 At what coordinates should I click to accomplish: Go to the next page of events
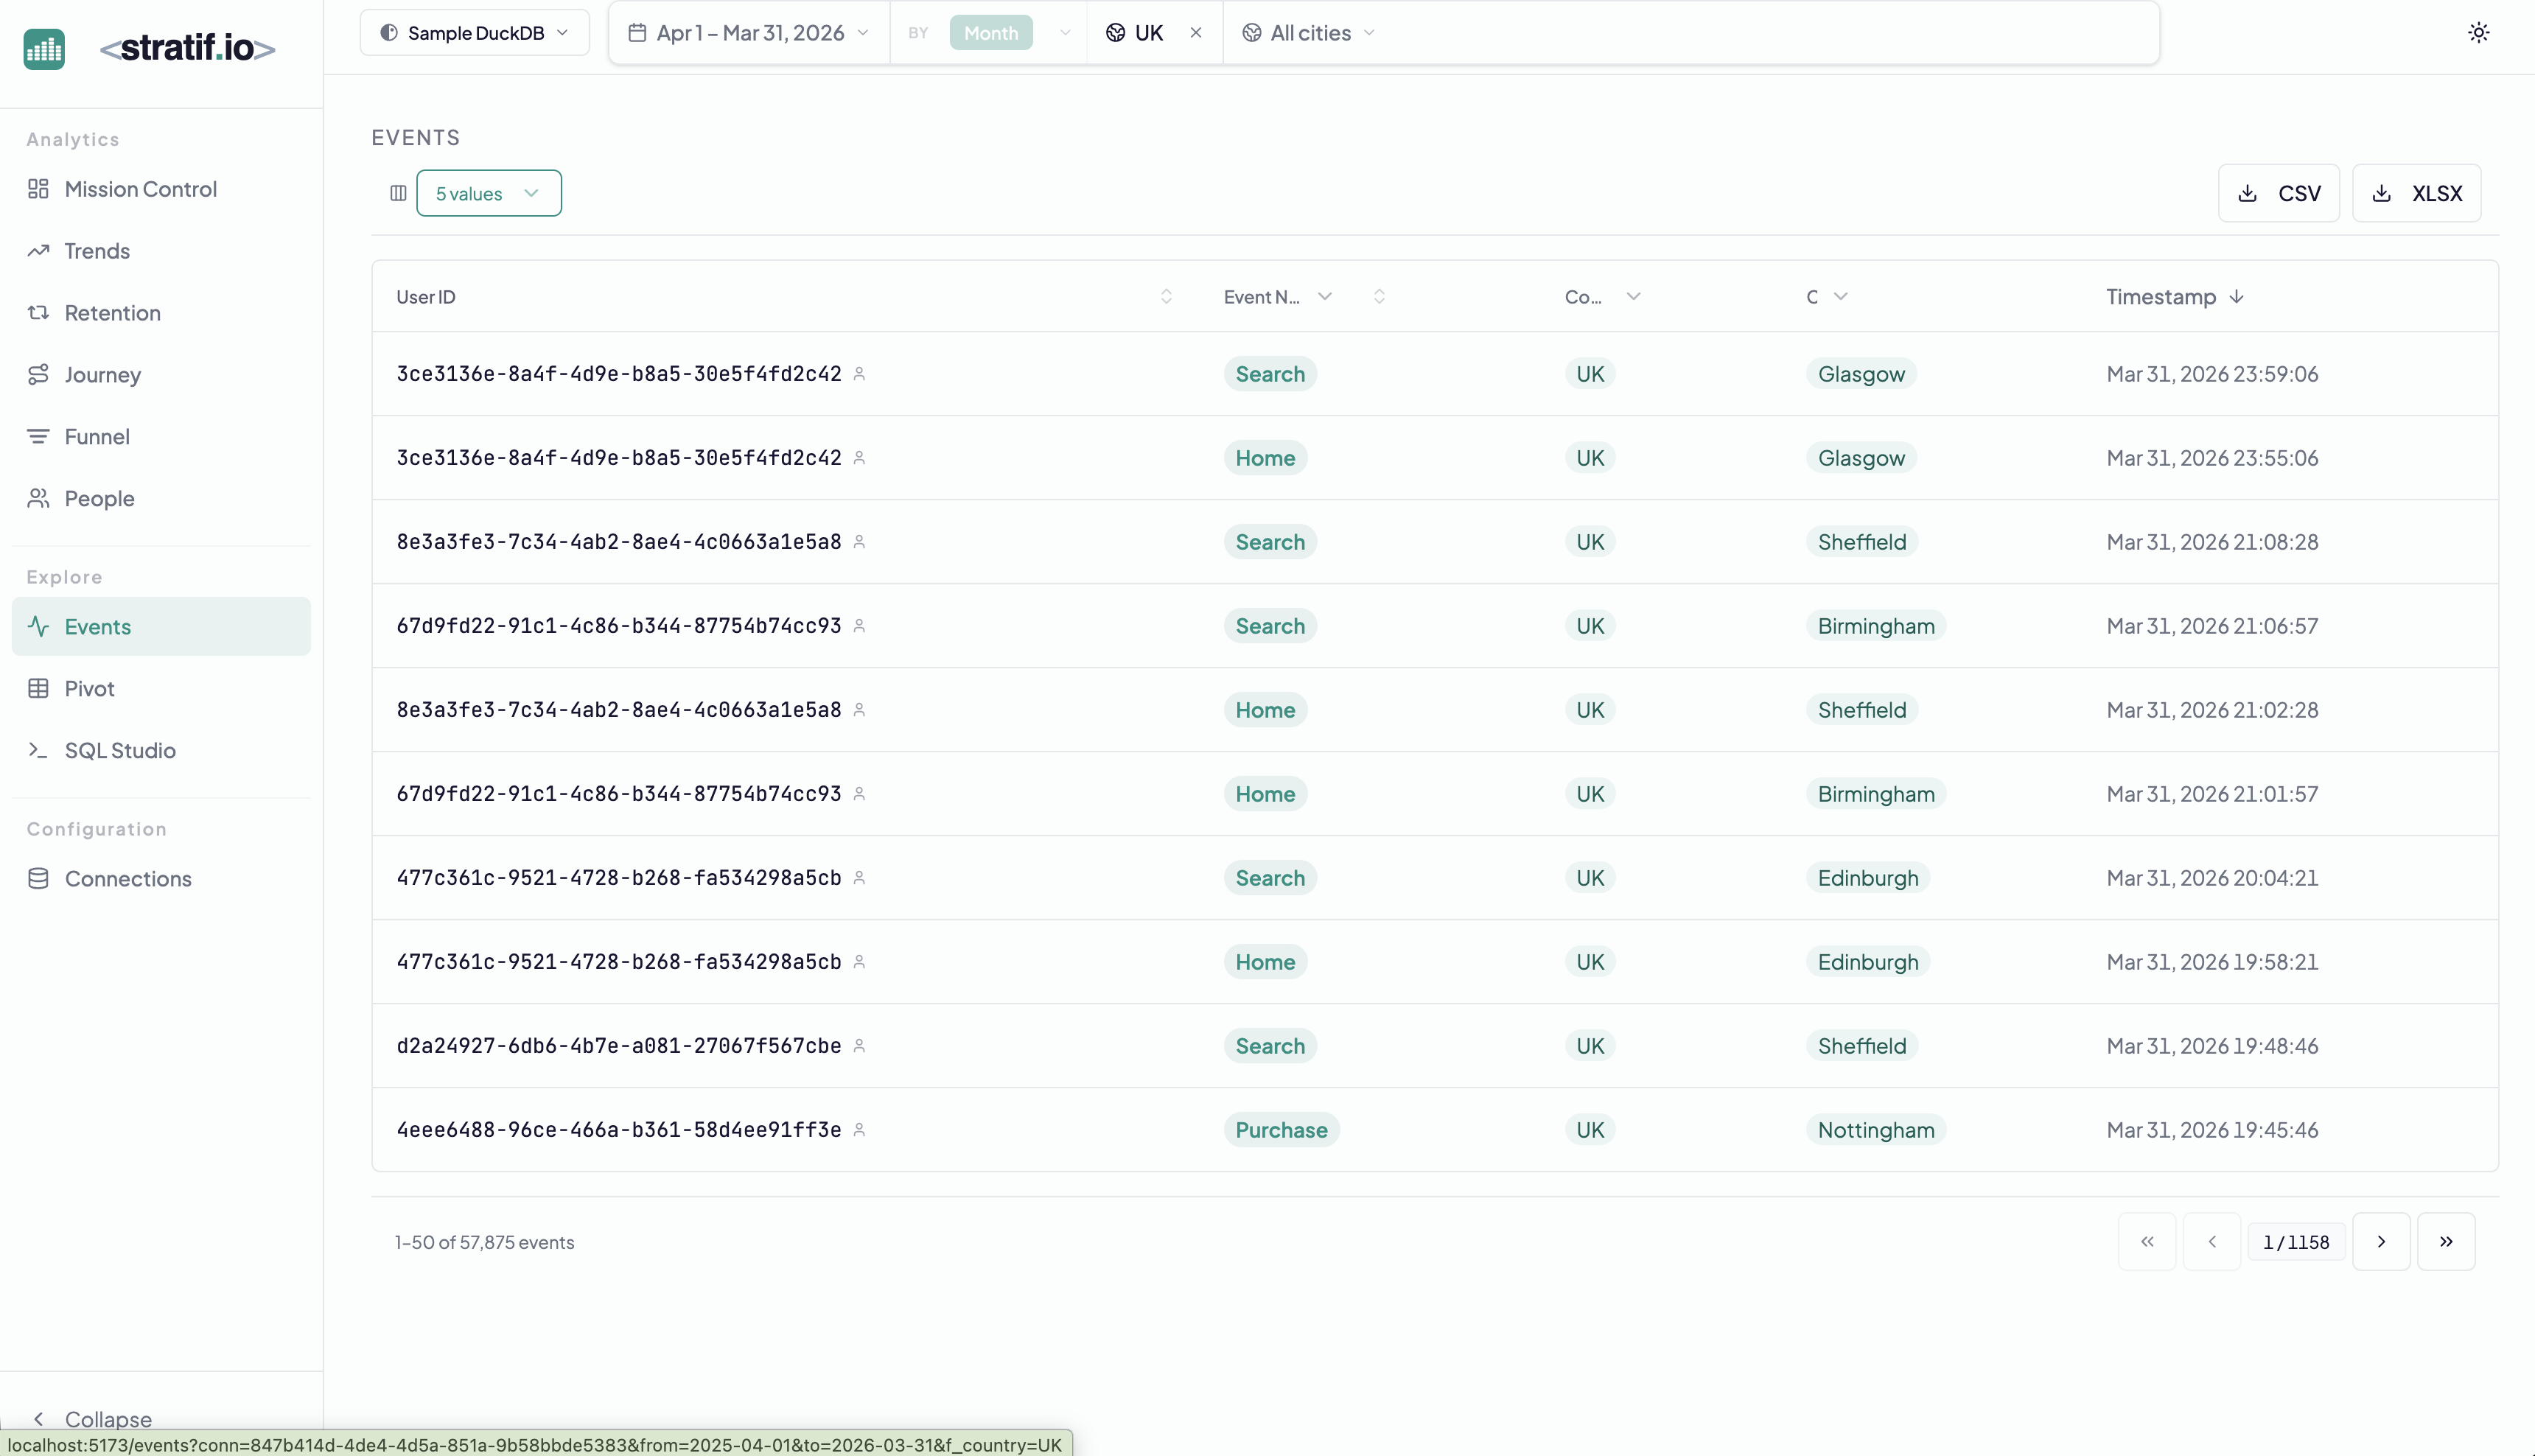pos(2381,1242)
